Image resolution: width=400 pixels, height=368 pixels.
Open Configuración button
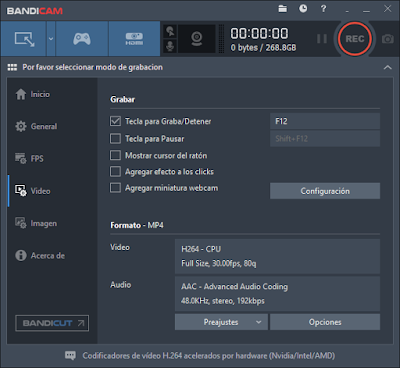tap(325, 191)
